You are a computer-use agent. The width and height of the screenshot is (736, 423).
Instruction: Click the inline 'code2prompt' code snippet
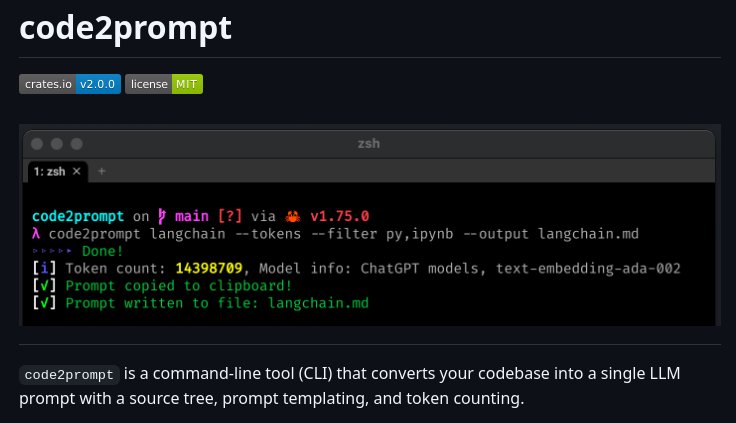(x=69, y=375)
